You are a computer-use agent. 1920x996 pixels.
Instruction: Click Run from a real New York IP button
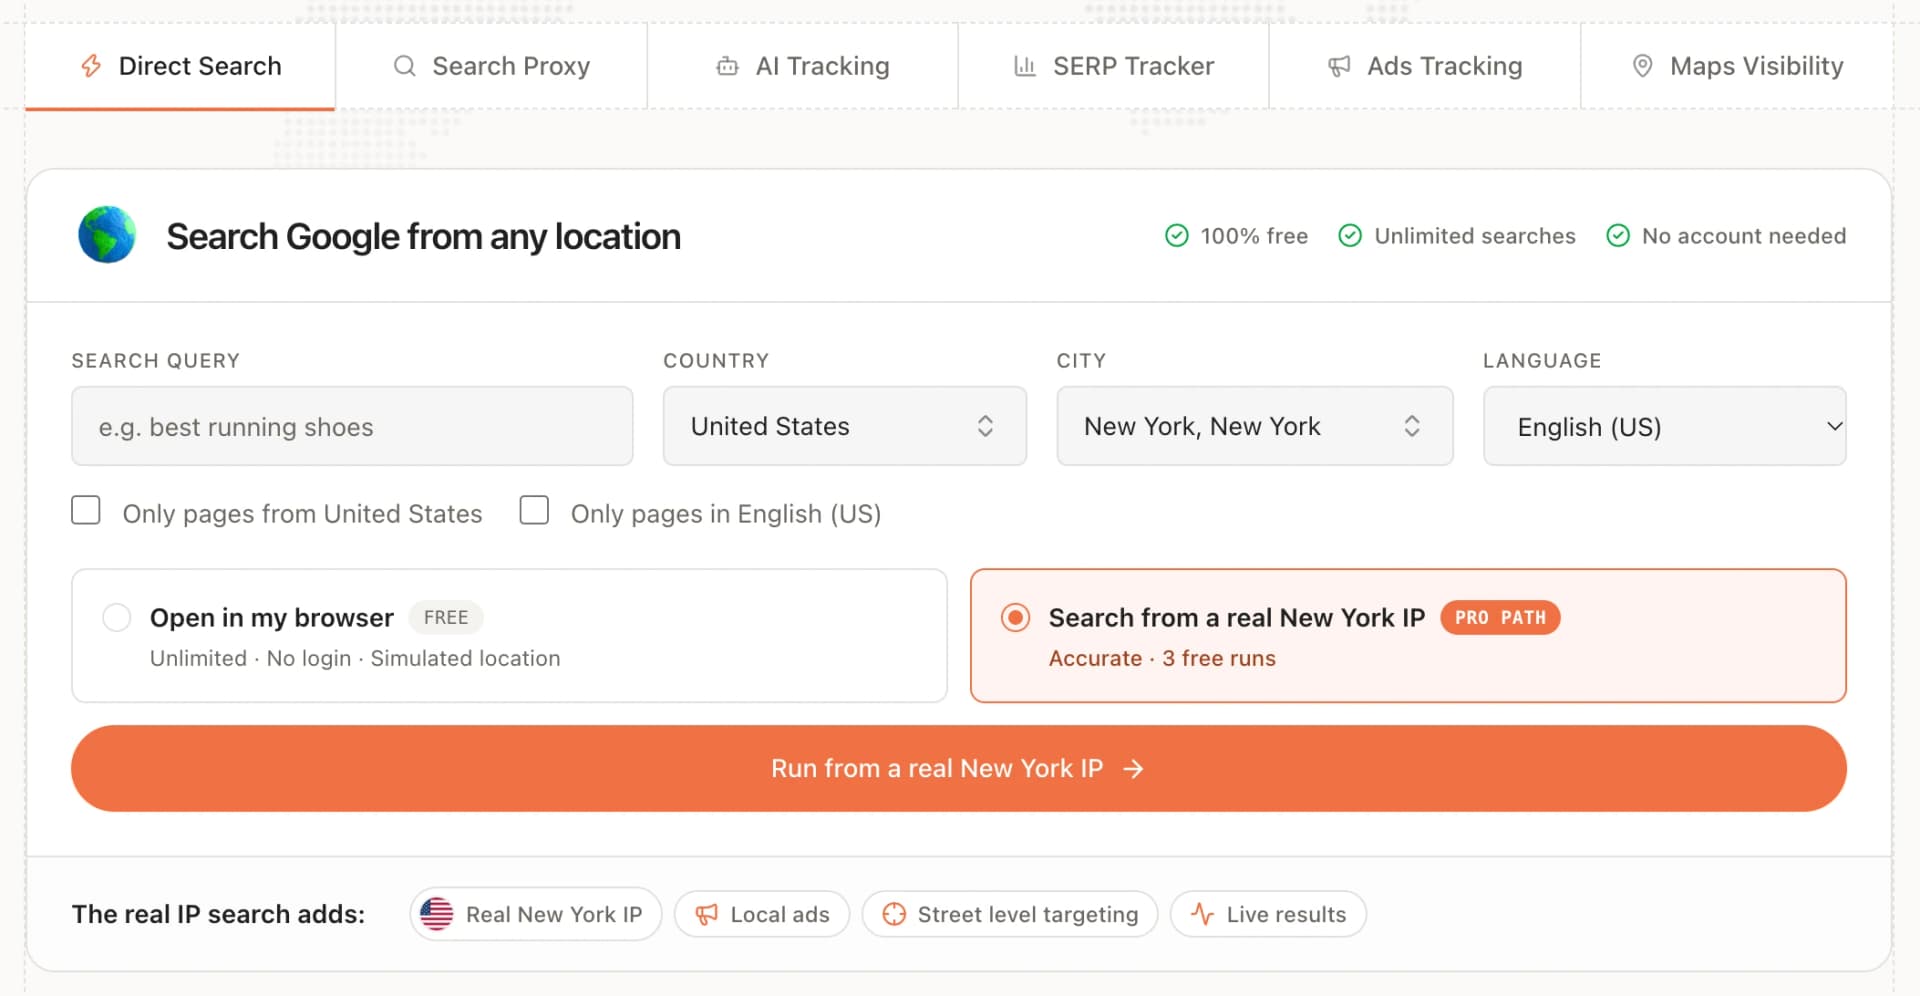click(959, 768)
